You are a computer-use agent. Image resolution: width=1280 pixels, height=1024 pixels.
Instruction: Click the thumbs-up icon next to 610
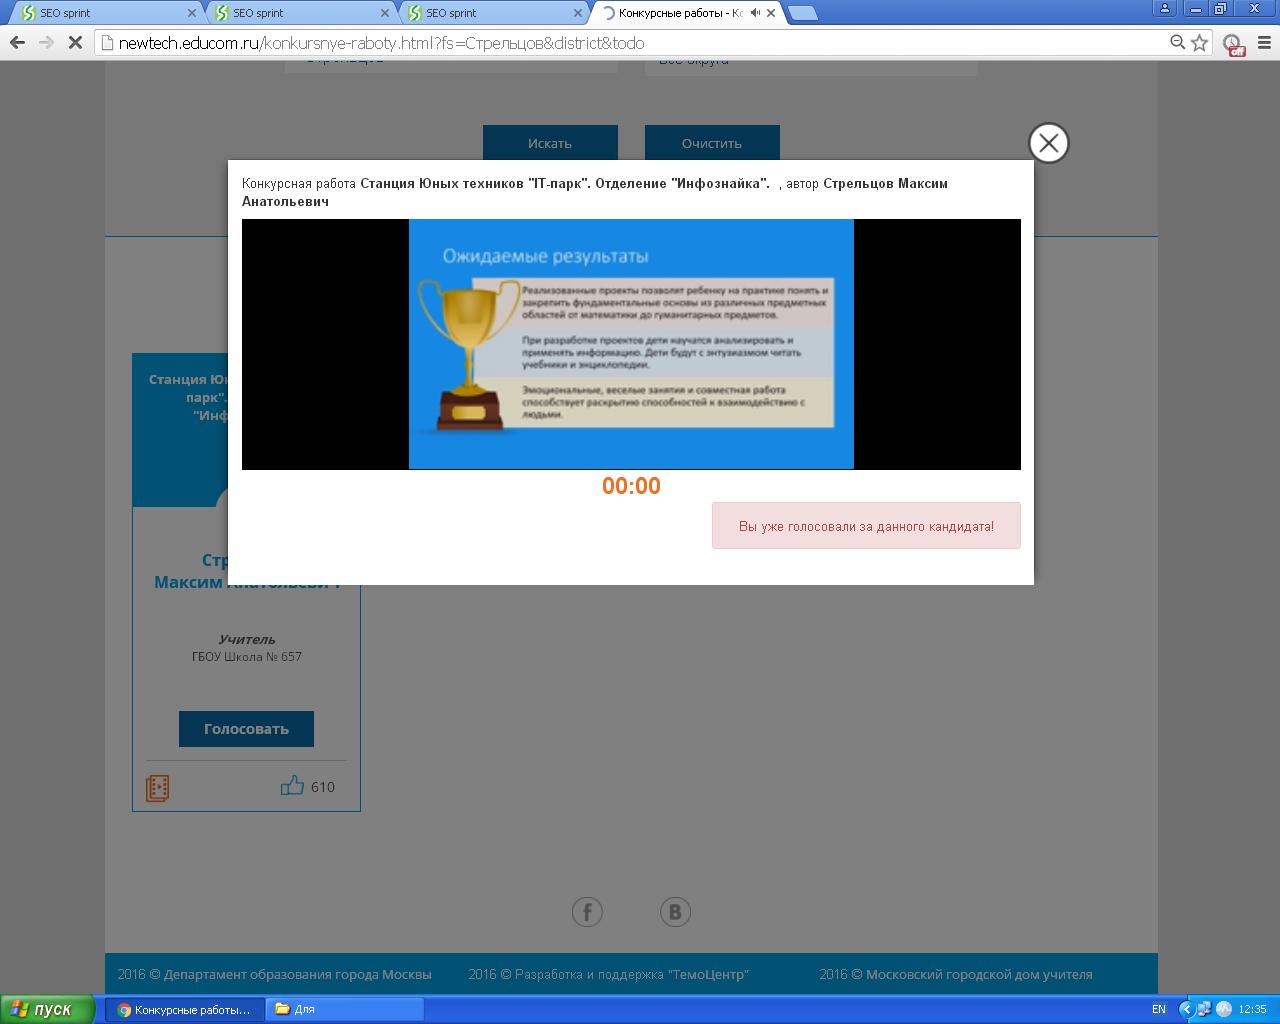tap(292, 786)
